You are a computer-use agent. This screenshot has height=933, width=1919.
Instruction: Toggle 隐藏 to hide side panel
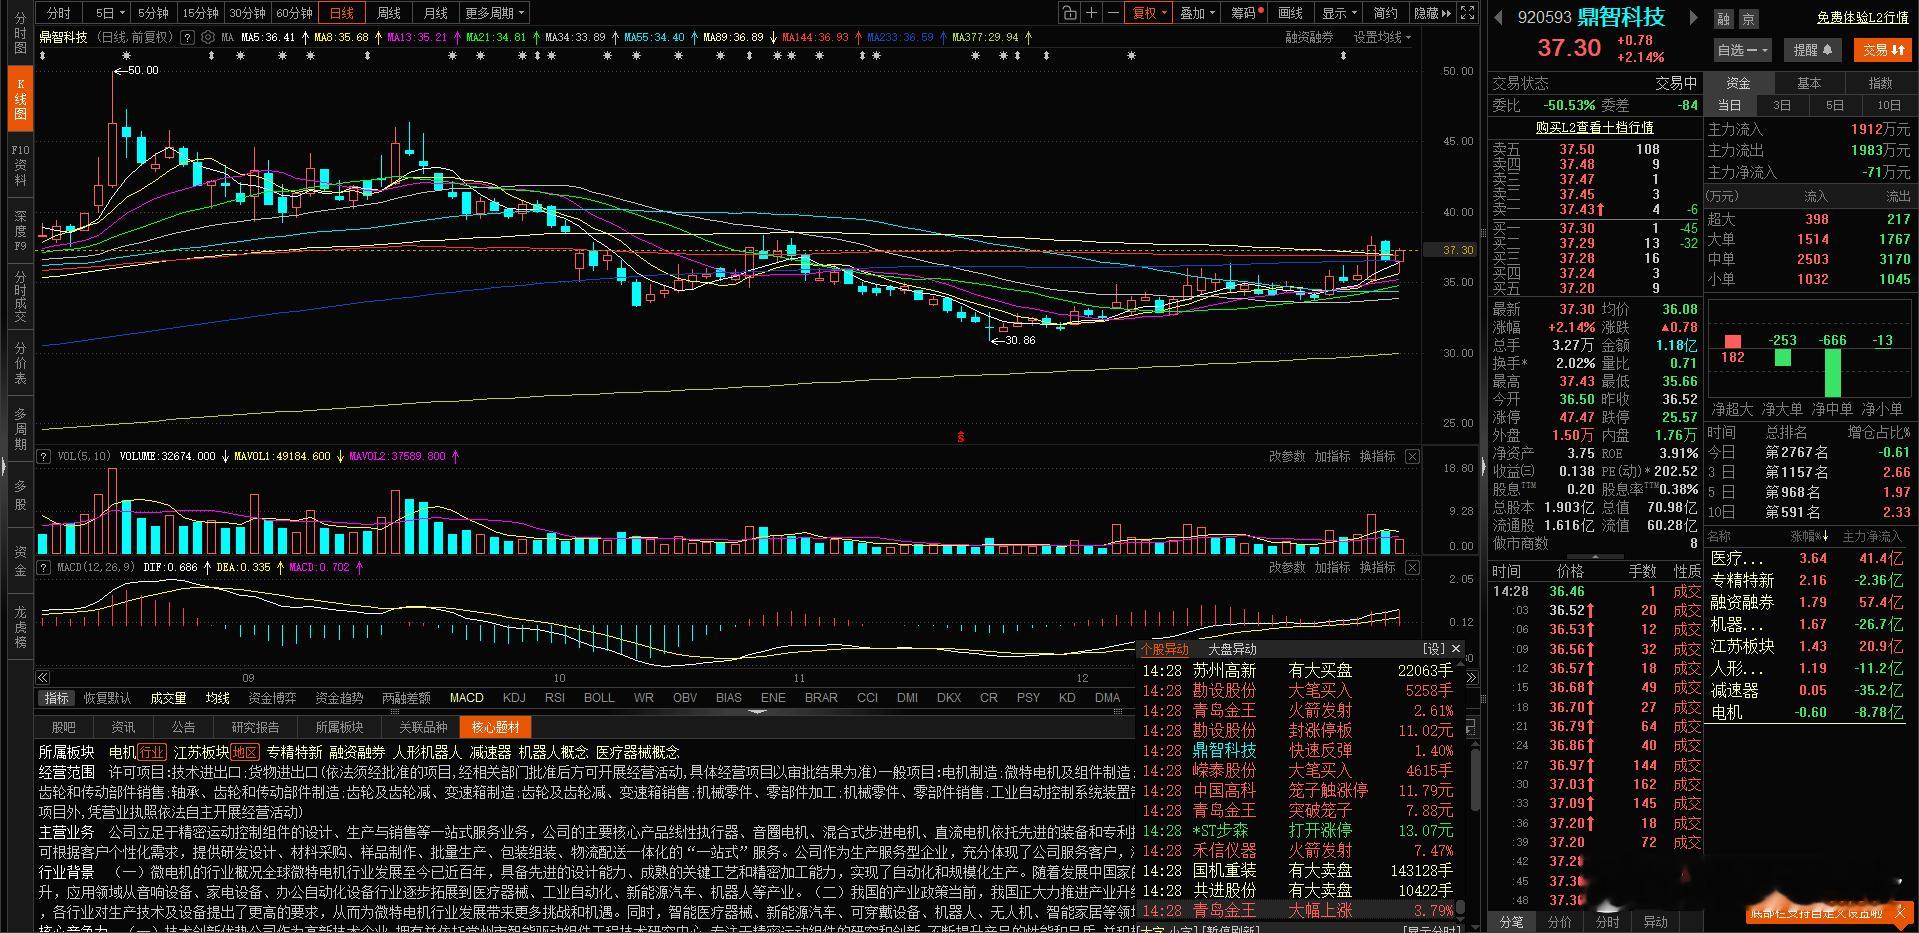1432,13
